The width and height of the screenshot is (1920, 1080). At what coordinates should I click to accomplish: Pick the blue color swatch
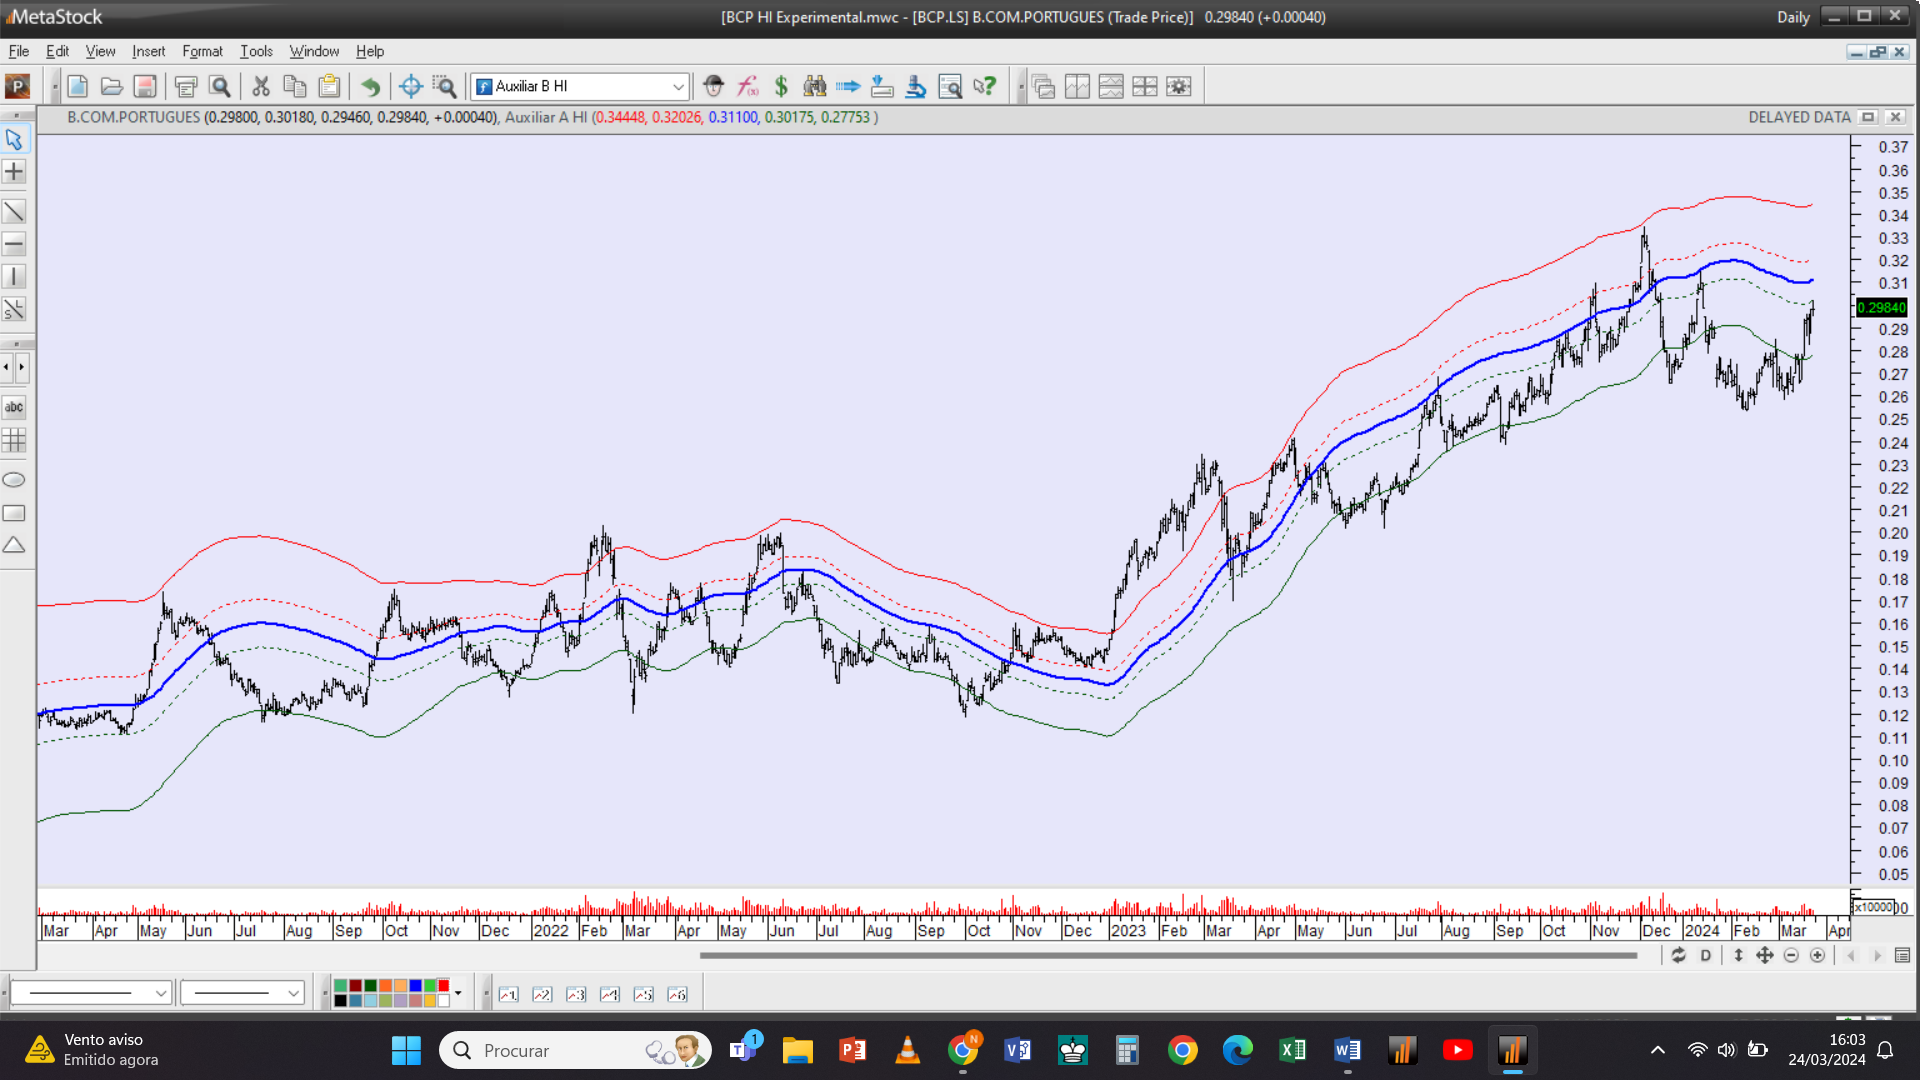point(415,986)
